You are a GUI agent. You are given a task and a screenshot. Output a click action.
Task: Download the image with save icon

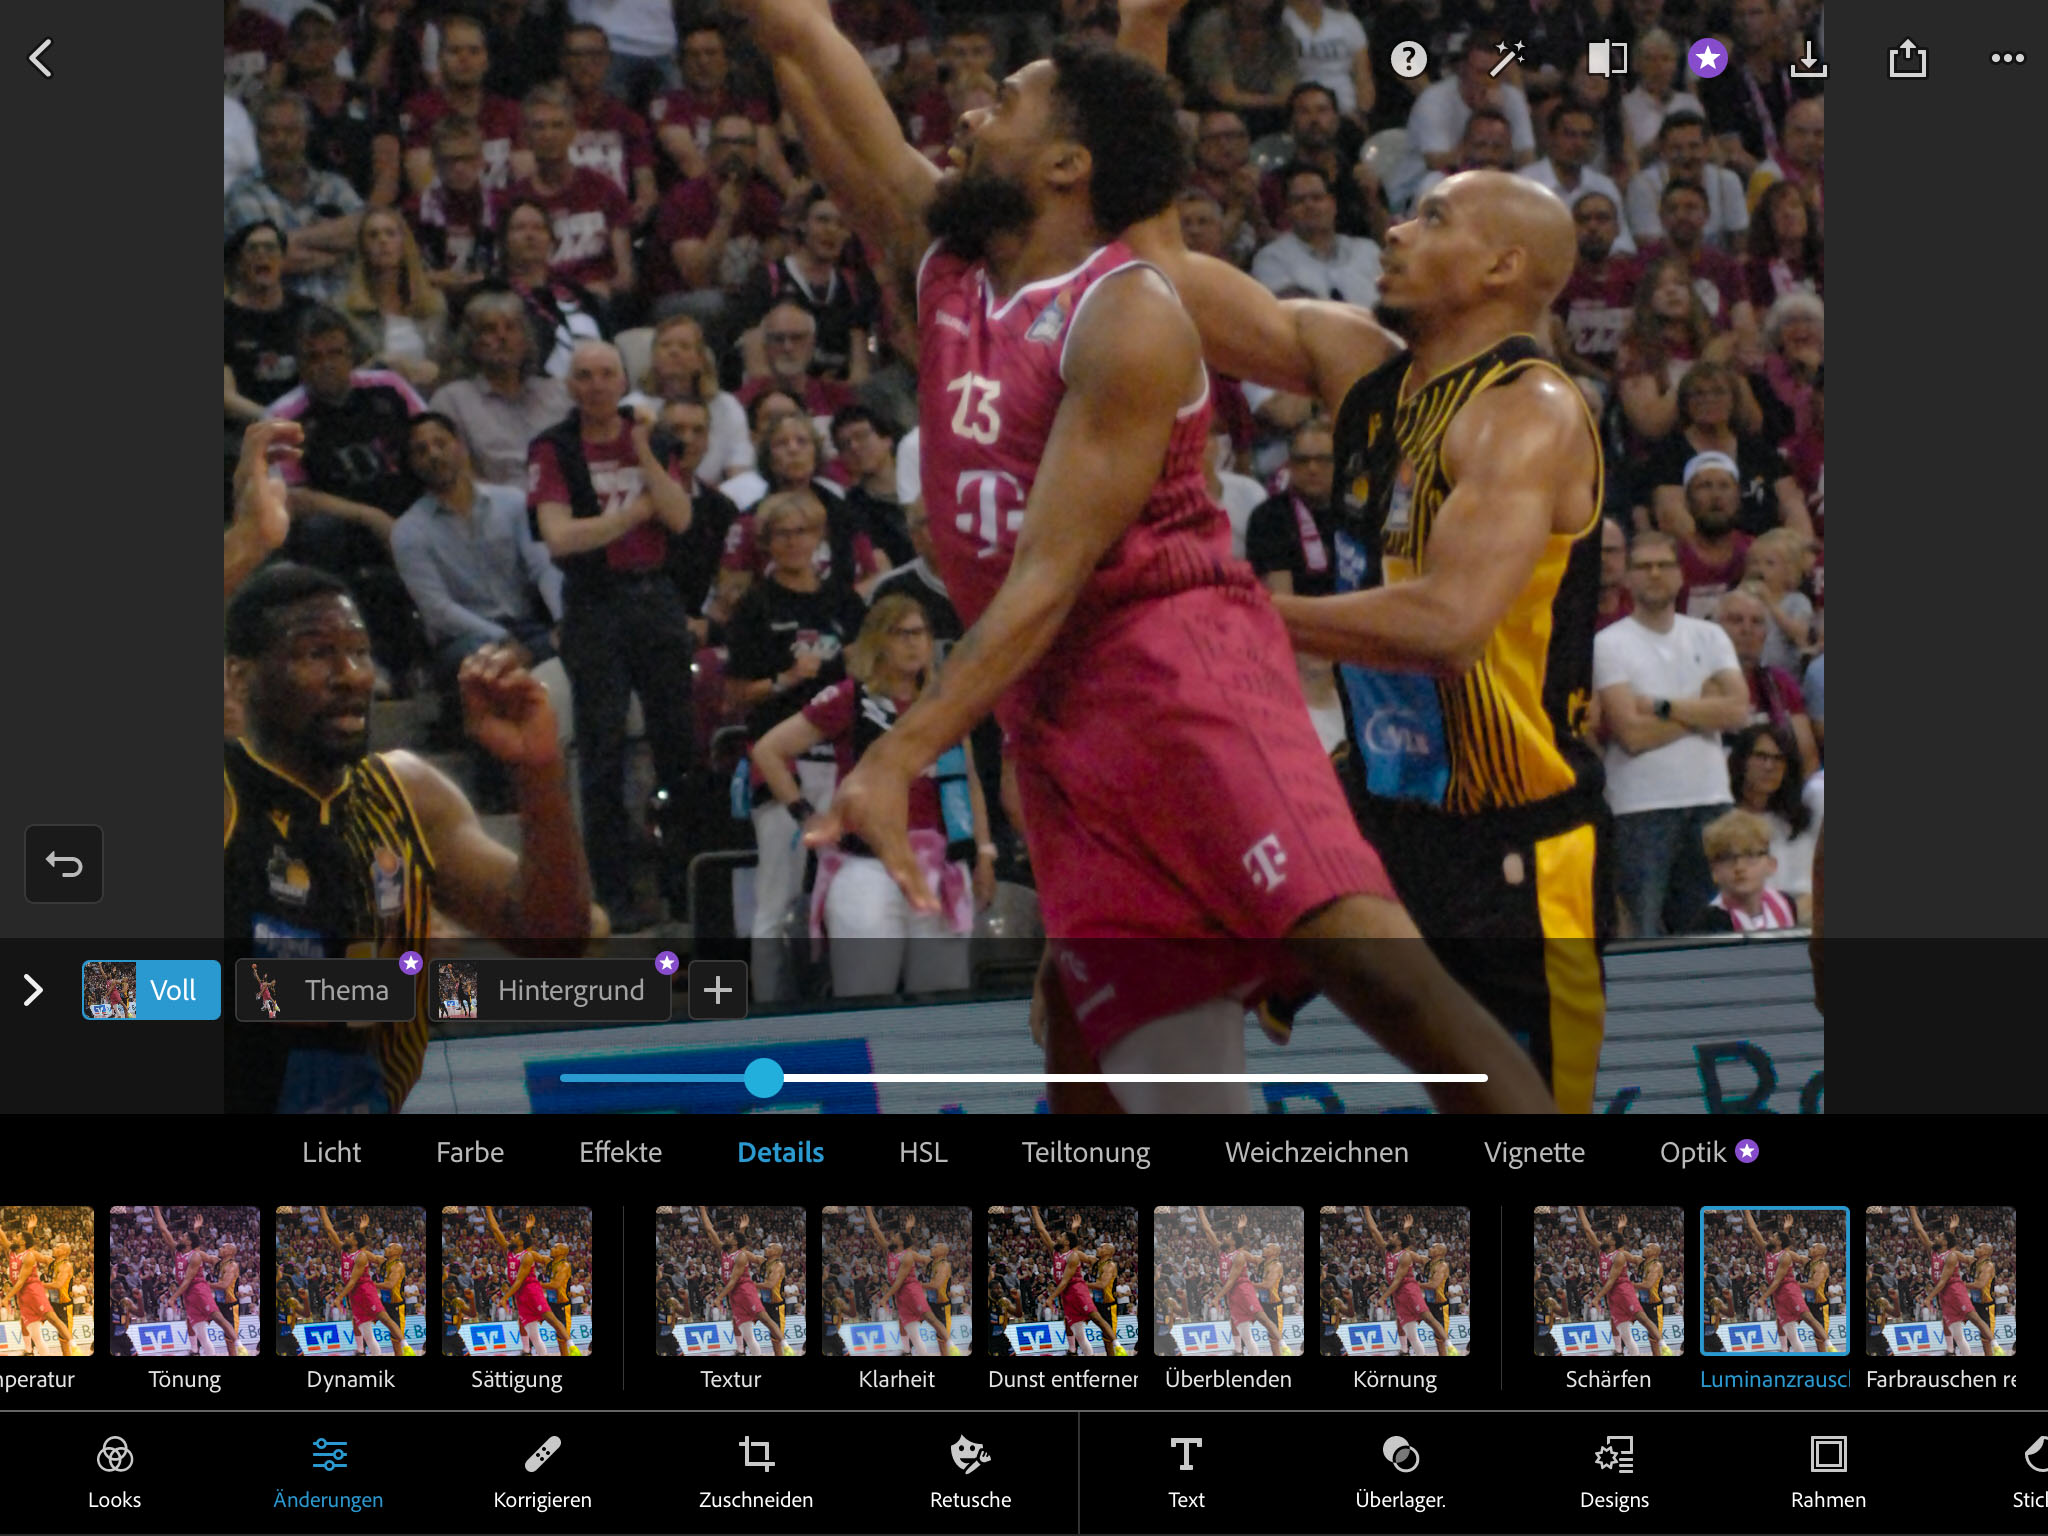point(1807,59)
